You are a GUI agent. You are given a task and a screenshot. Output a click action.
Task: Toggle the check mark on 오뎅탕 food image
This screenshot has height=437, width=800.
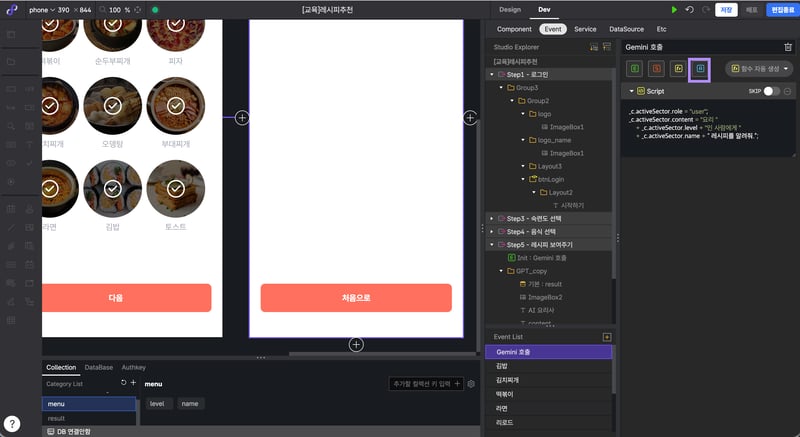[113, 105]
